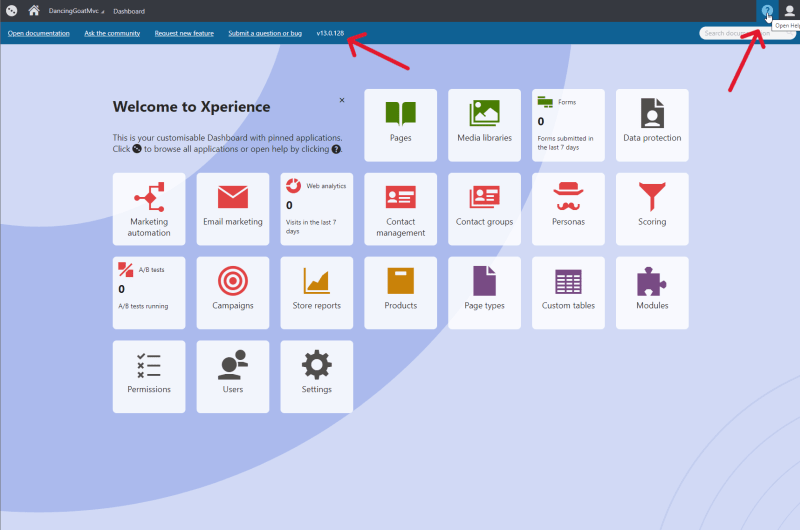This screenshot has width=800, height=530.
Task: Select the Welcome to Xperience heading
Action: 191,107
